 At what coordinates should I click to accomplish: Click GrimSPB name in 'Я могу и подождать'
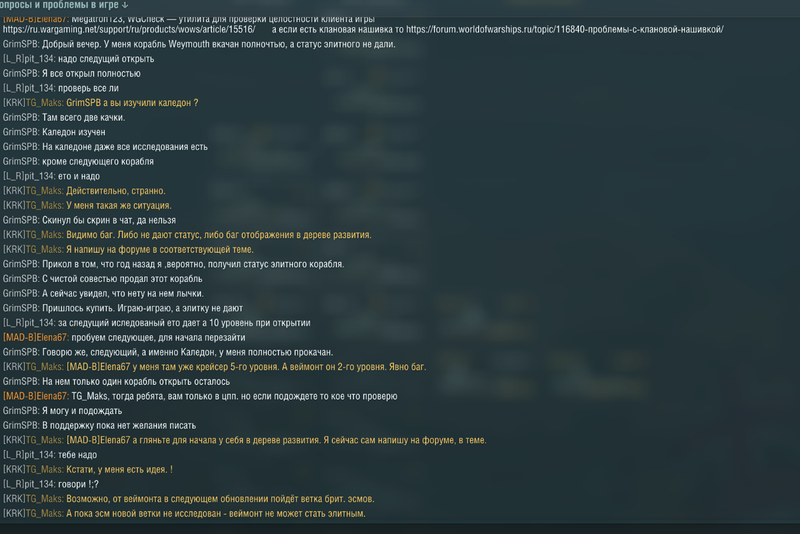click(20, 411)
